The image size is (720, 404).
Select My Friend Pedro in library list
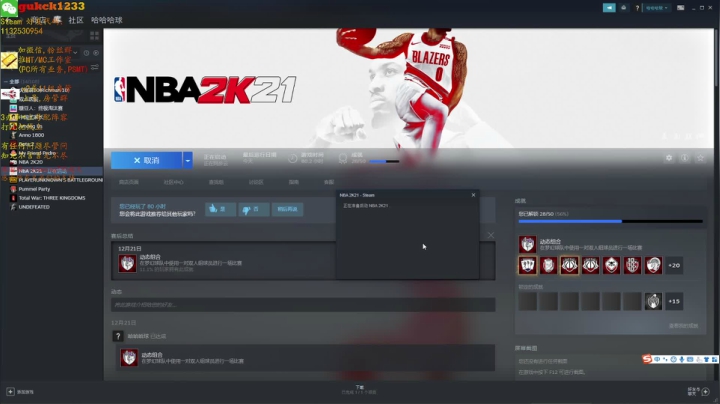[x=37, y=153]
